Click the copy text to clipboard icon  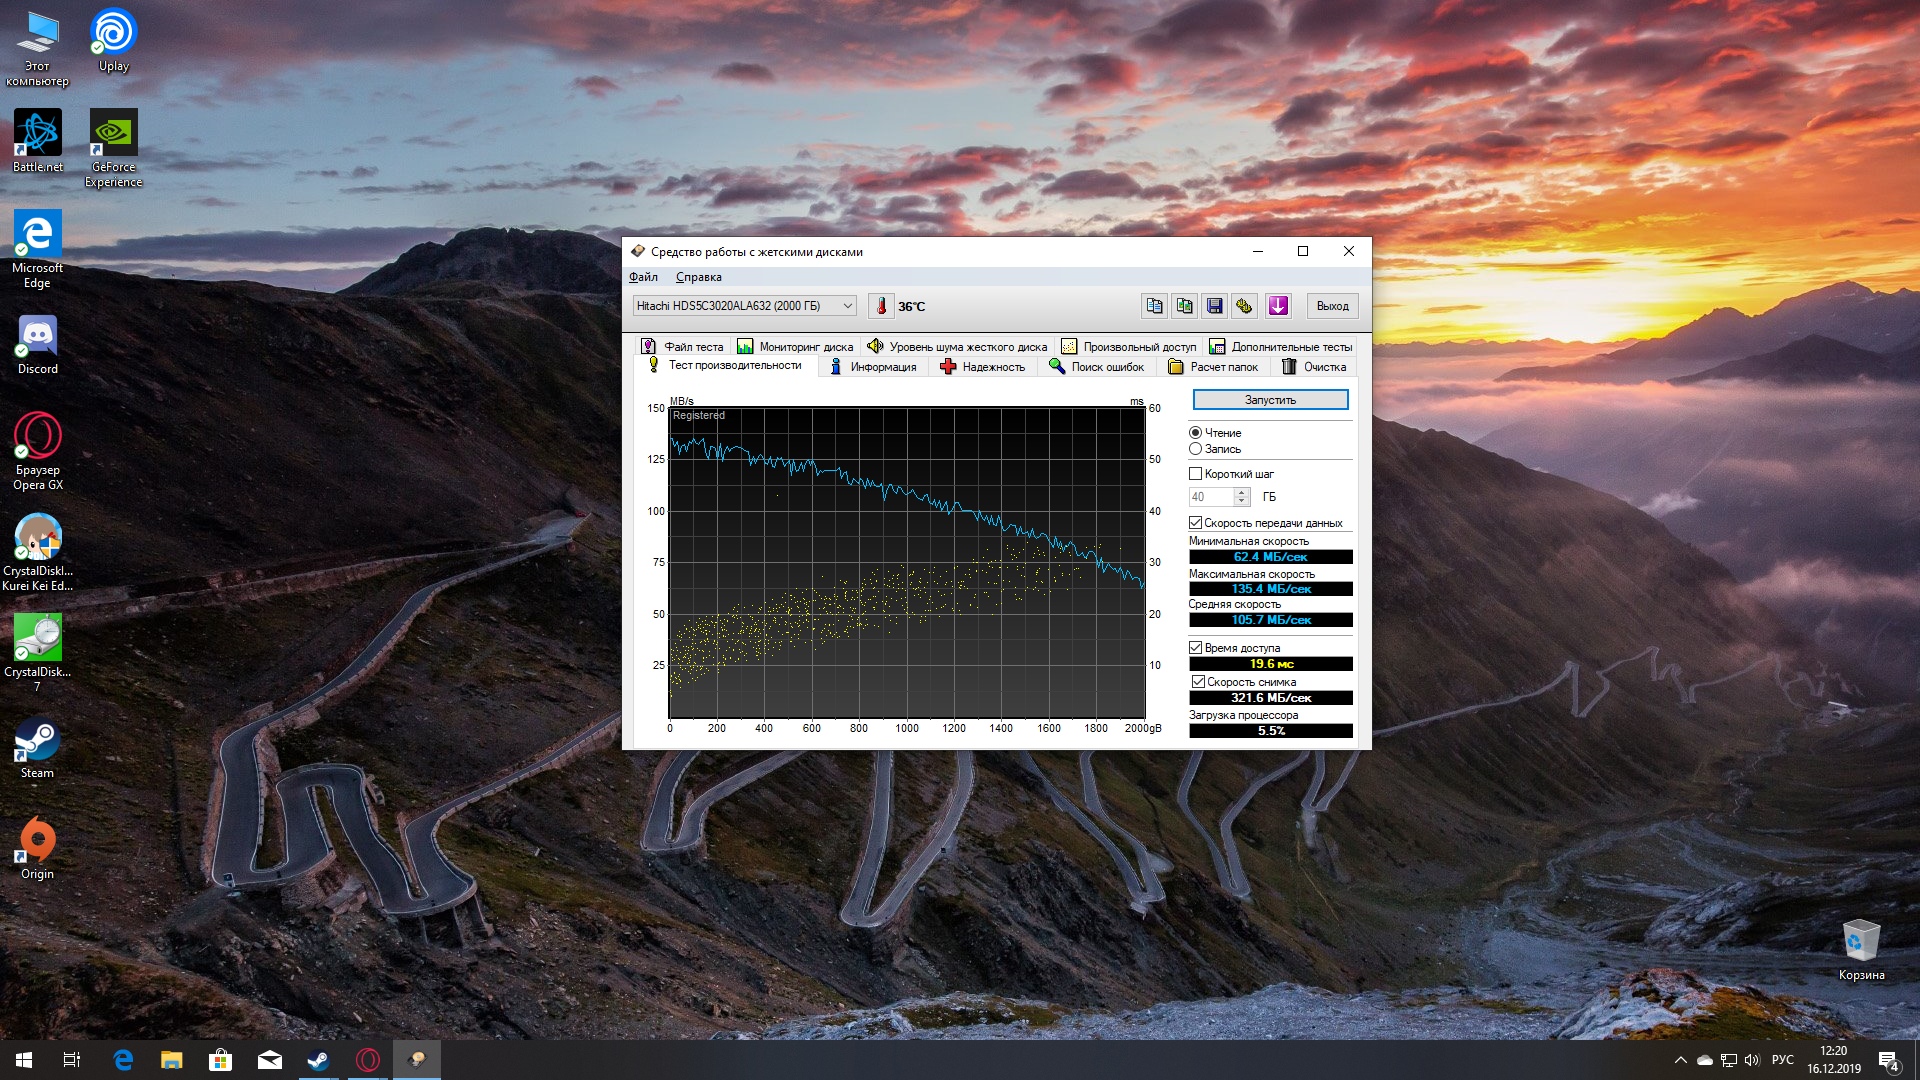pos(1154,306)
